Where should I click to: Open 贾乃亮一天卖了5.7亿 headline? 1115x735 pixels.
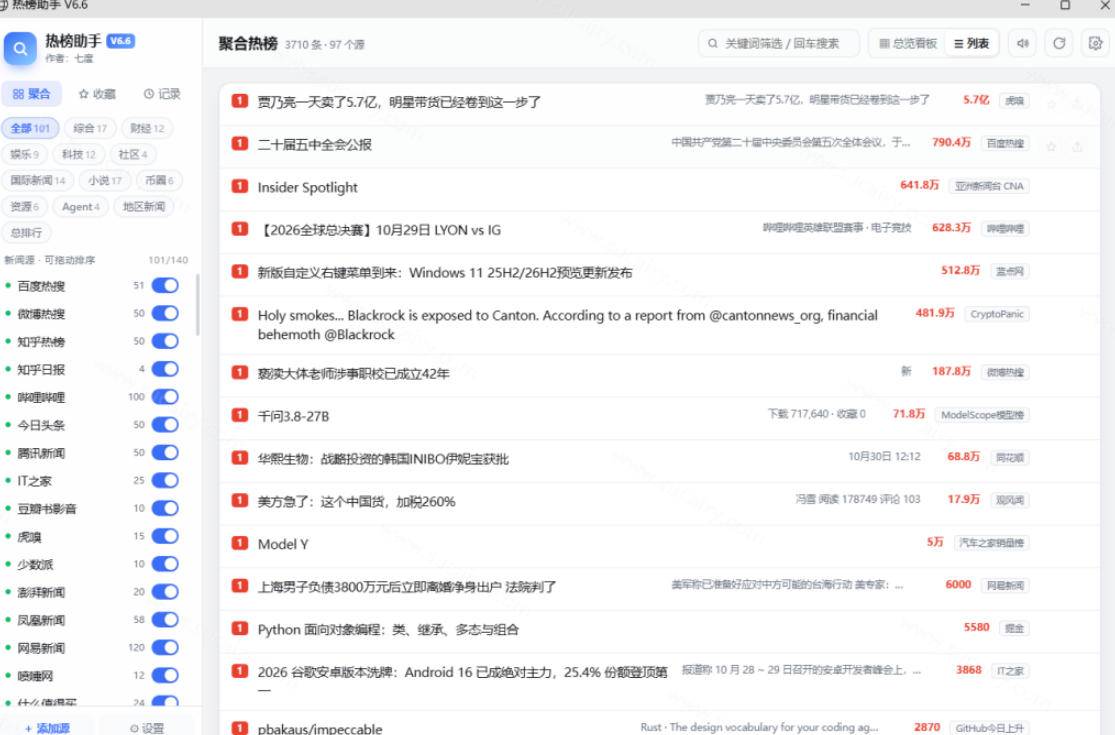pos(399,102)
